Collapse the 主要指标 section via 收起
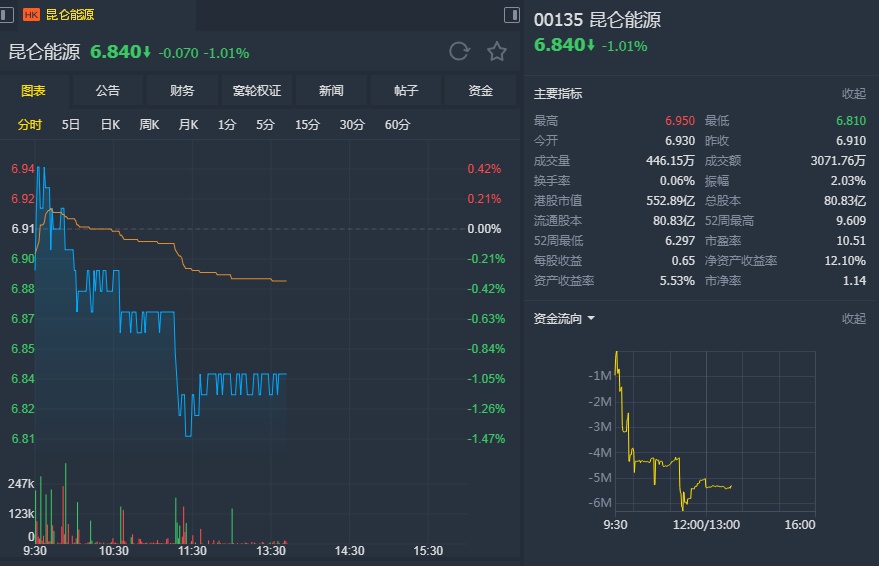Viewport: 879px width, 566px height. pyautogui.click(x=853, y=94)
